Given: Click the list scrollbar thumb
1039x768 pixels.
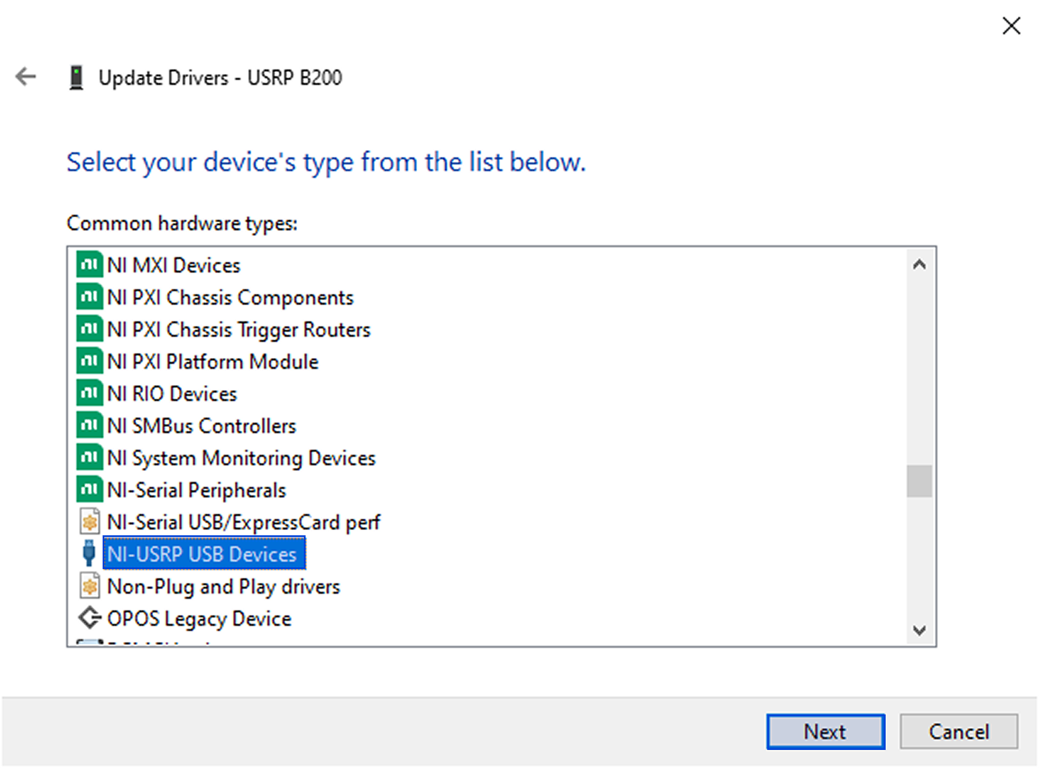Looking at the screenshot, I should (919, 481).
